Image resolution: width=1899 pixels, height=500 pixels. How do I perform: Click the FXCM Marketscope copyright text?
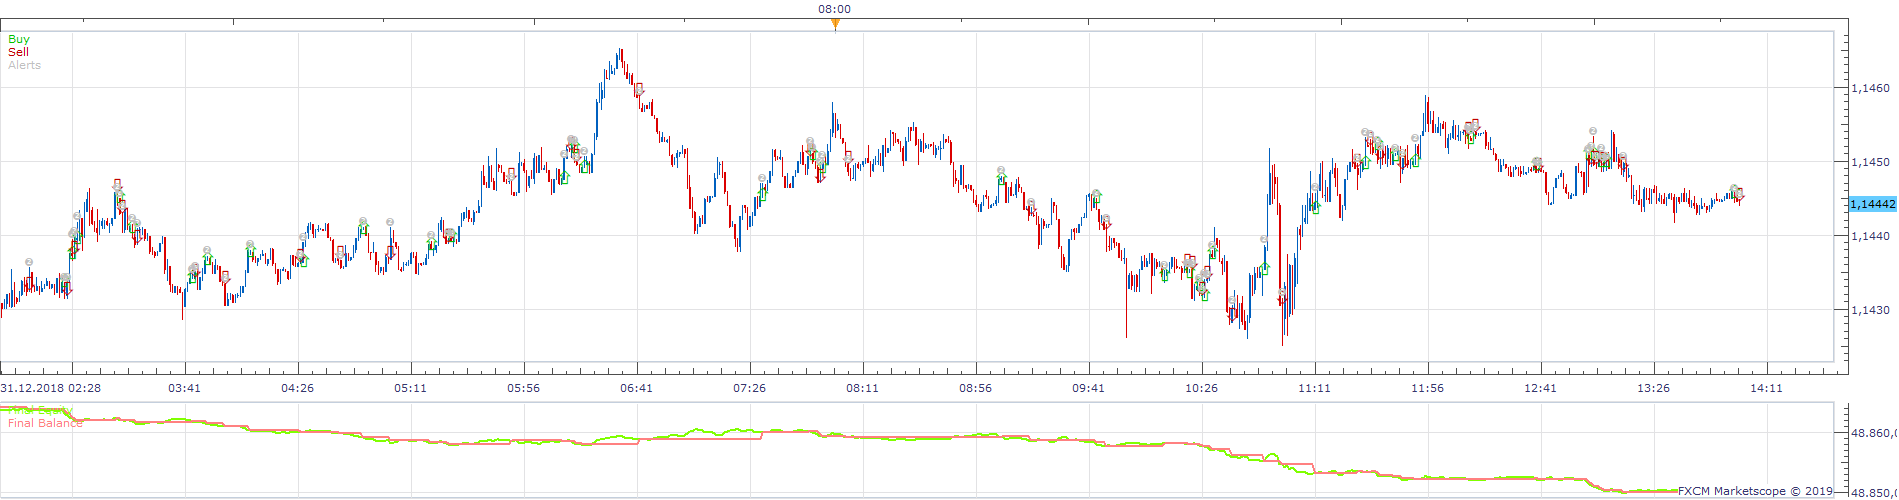click(x=1756, y=491)
